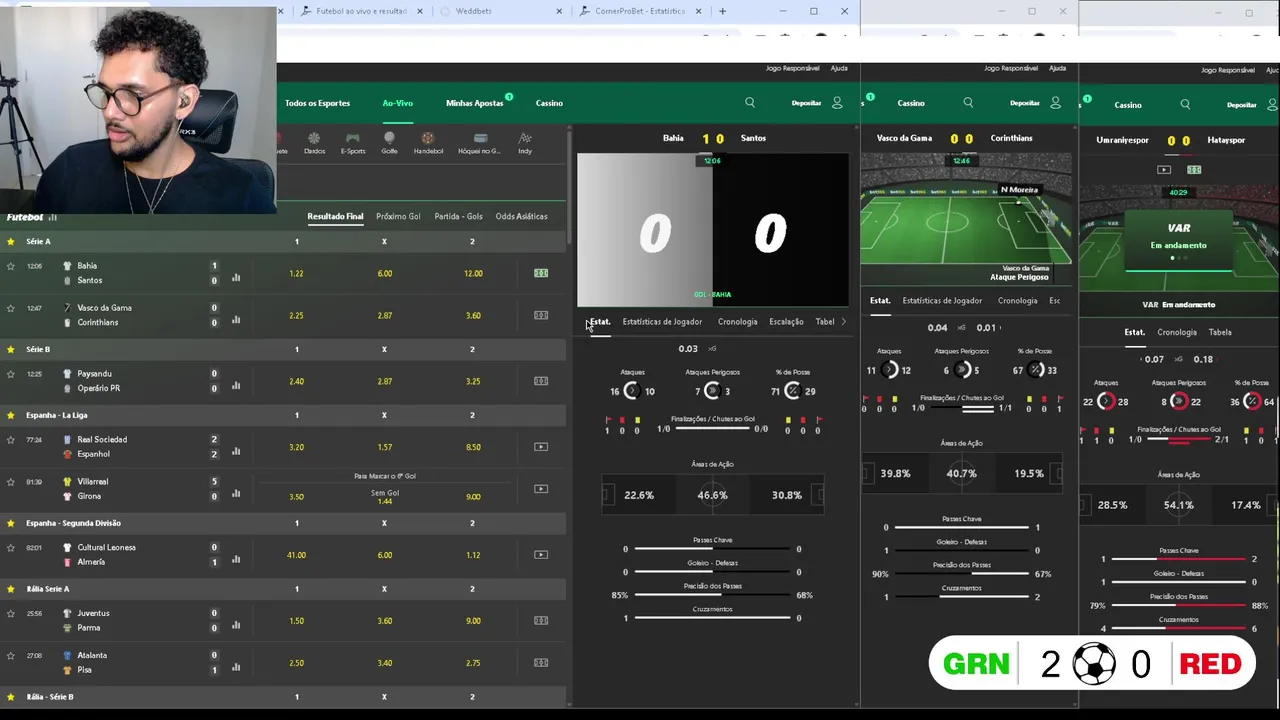Open match tracker pitch icon for Paysandu
1280x720 pixels.
541,381
